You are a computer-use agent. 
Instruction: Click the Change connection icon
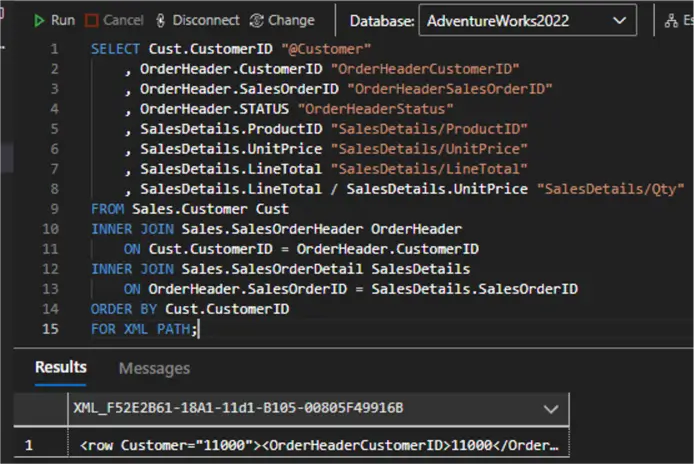pyautogui.click(x=257, y=20)
